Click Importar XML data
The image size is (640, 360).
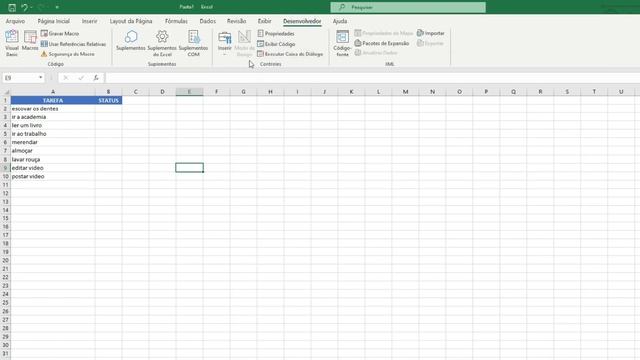click(x=431, y=33)
